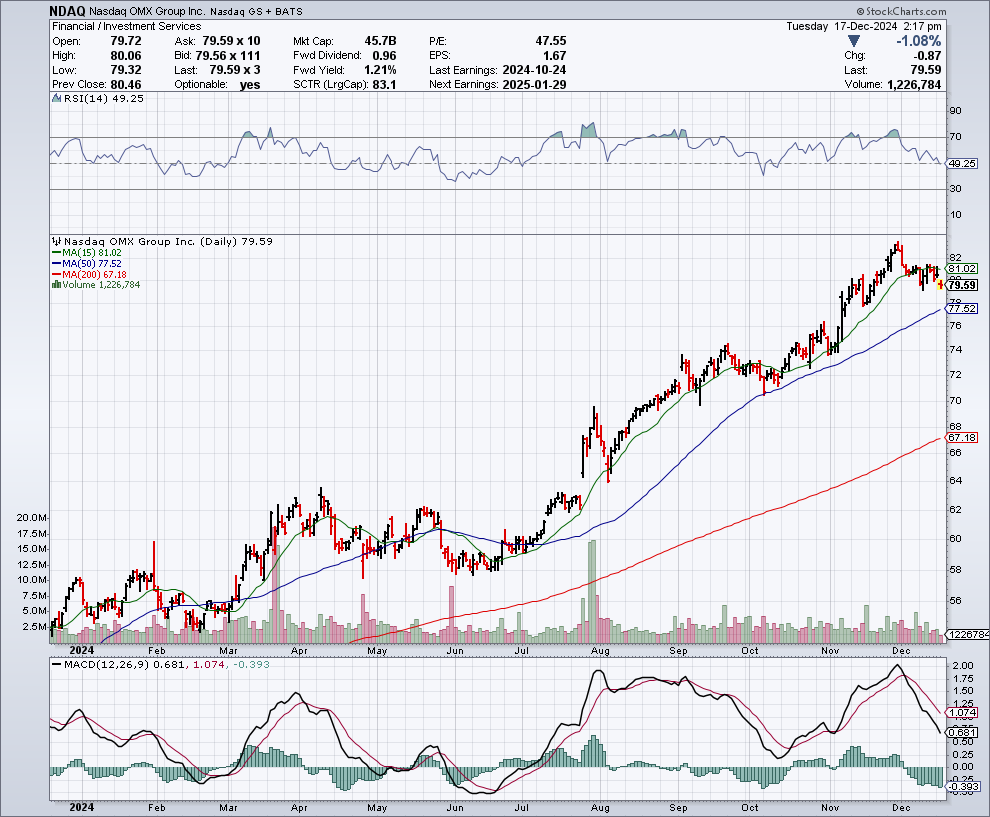Click the 81.02 MA(15) price tag
990x817 pixels.
962,268
